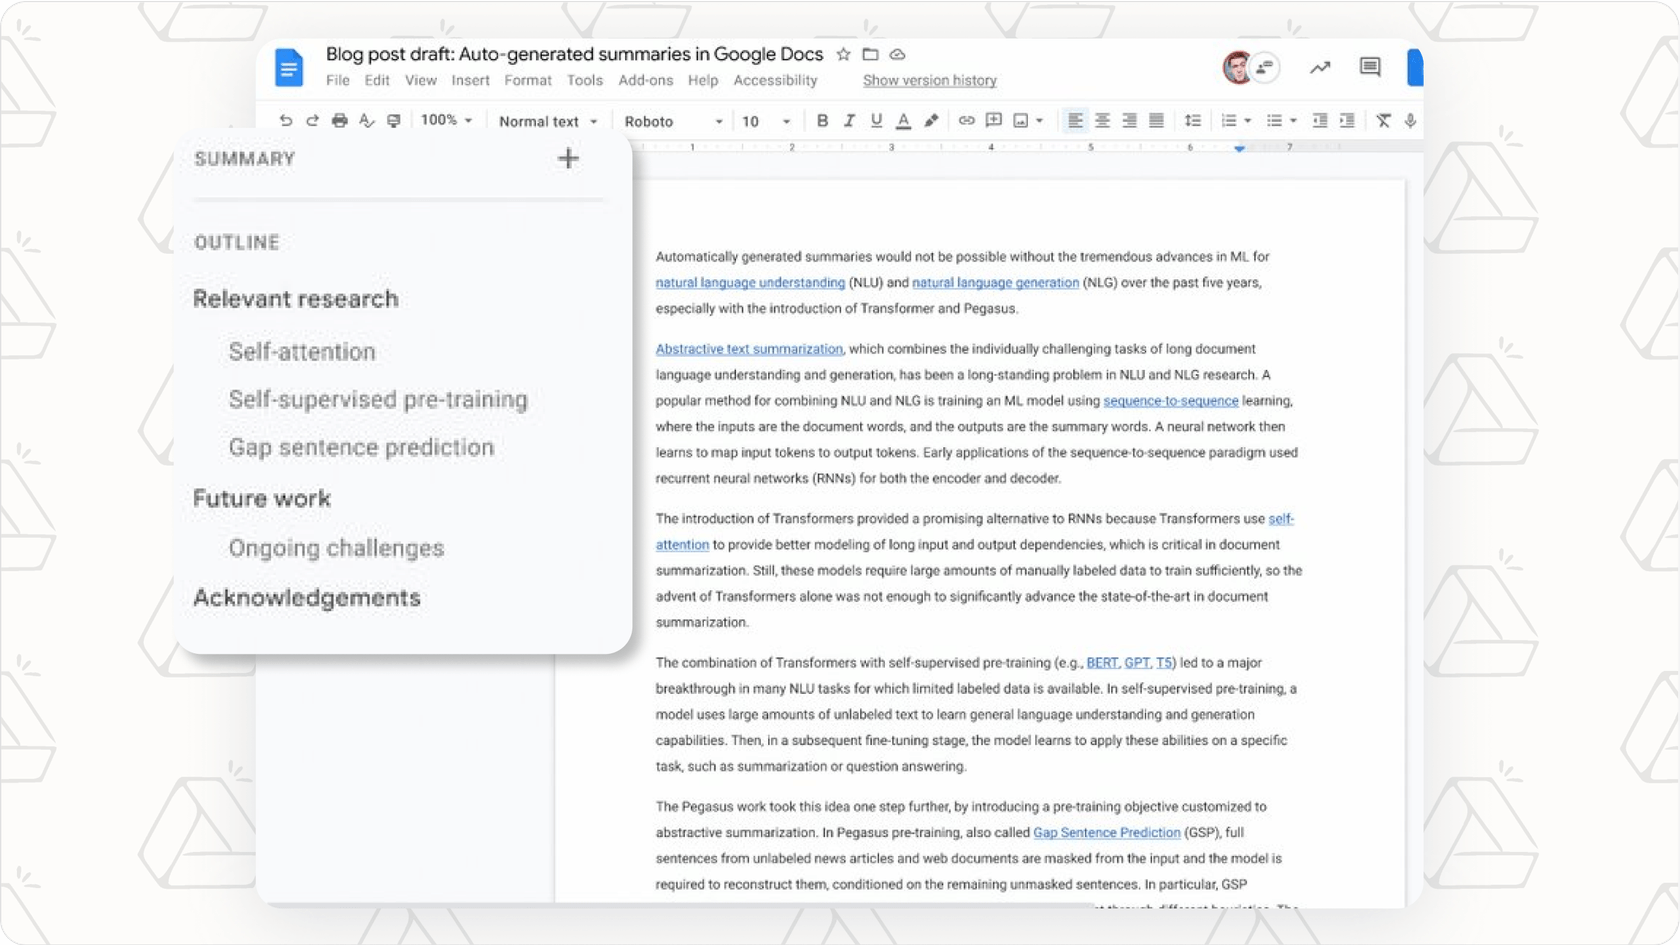Insert a link

tap(966, 120)
